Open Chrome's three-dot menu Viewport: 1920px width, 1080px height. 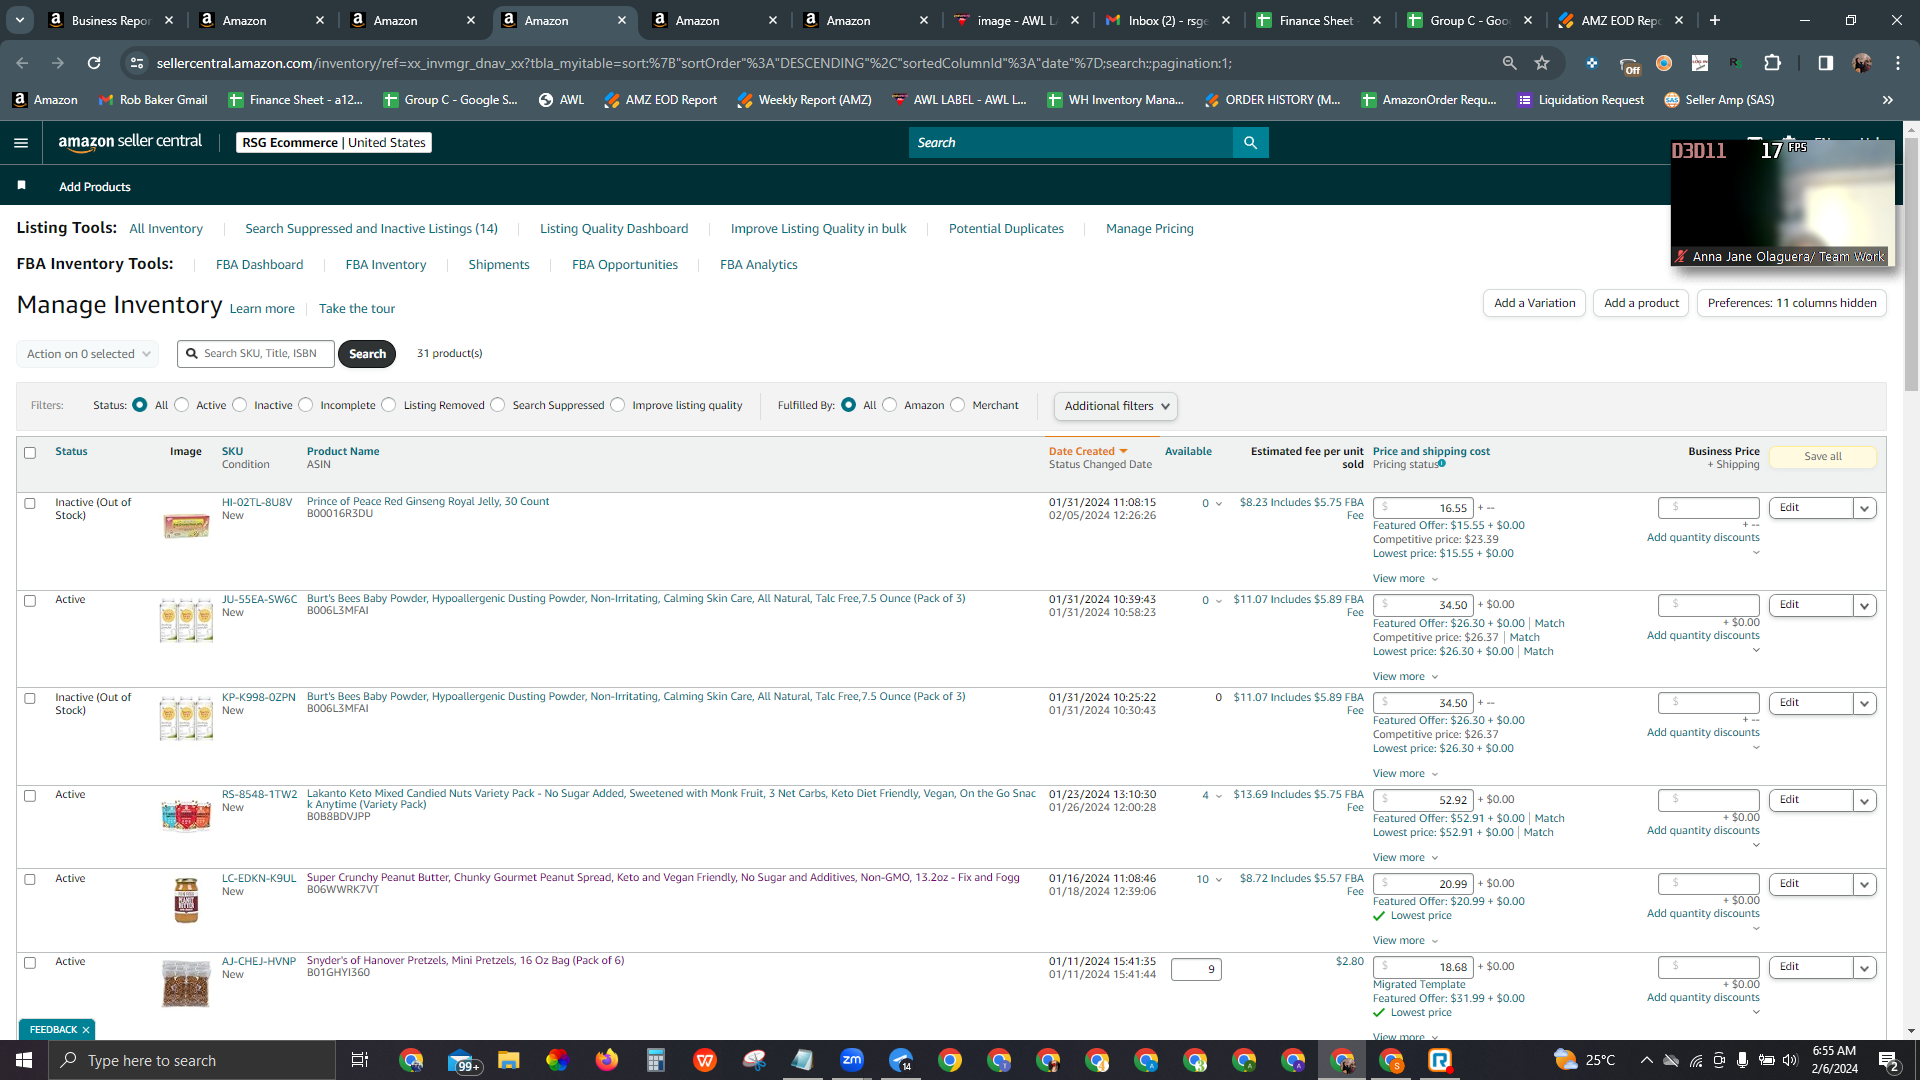pyautogui.click(x=1898, y=63)
